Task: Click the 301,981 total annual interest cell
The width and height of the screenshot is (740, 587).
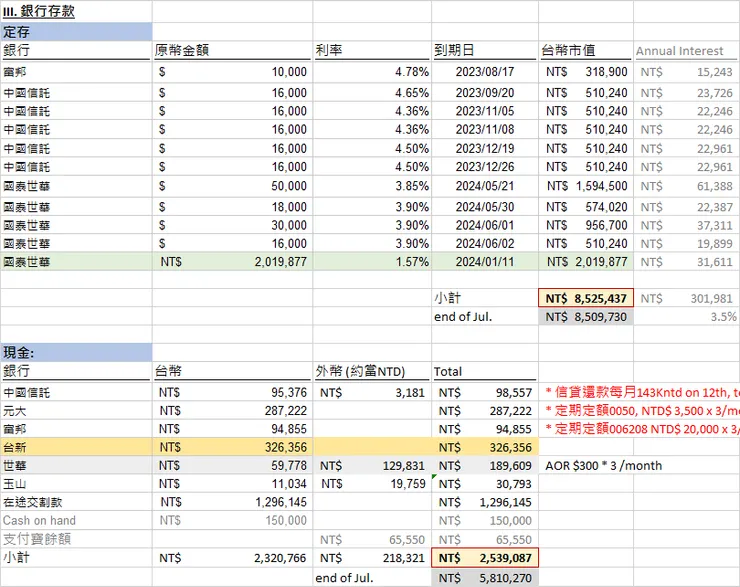Action: 686,298
